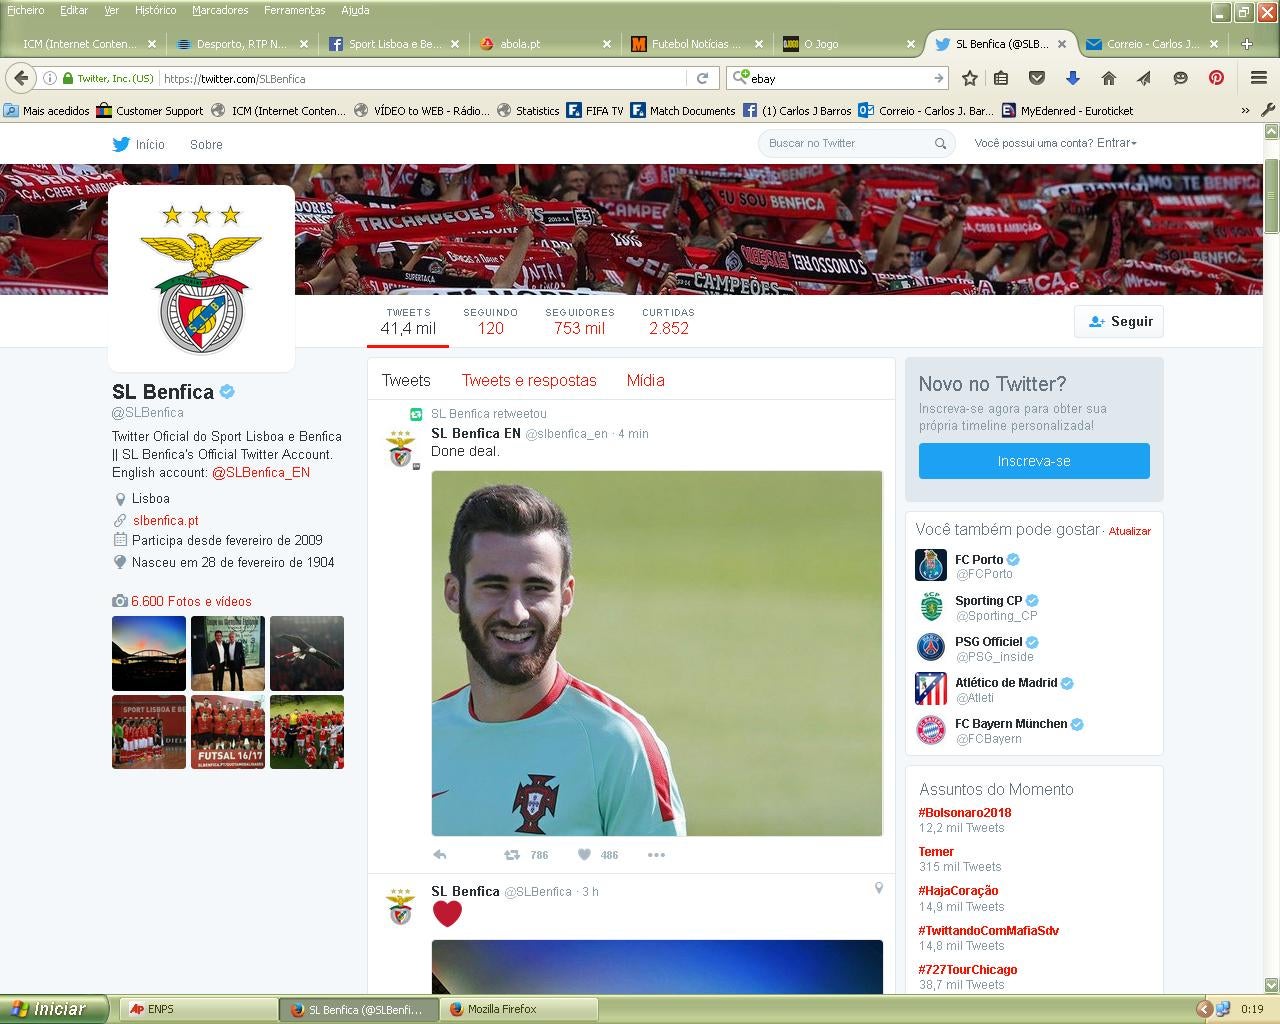Screen dimensions: 1280x1024
Task: Click the reply arrow on the Done deal tweet
Action: tap(439, 855)
